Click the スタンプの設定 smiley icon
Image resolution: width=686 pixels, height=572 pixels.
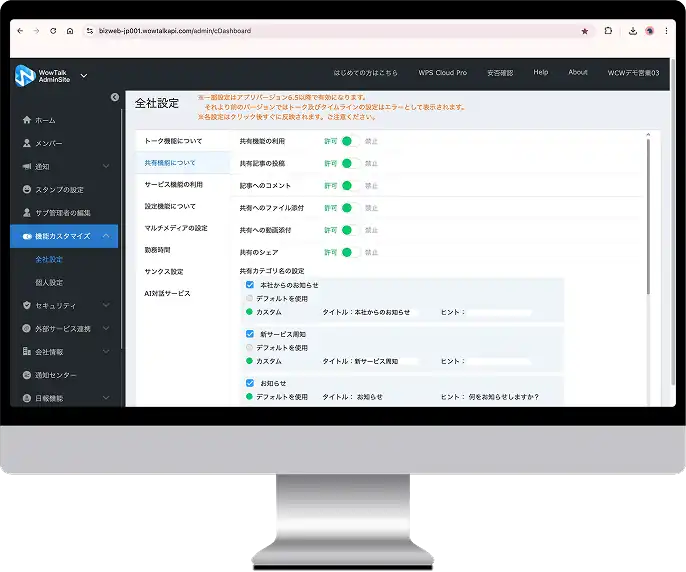tap(27, 189)
